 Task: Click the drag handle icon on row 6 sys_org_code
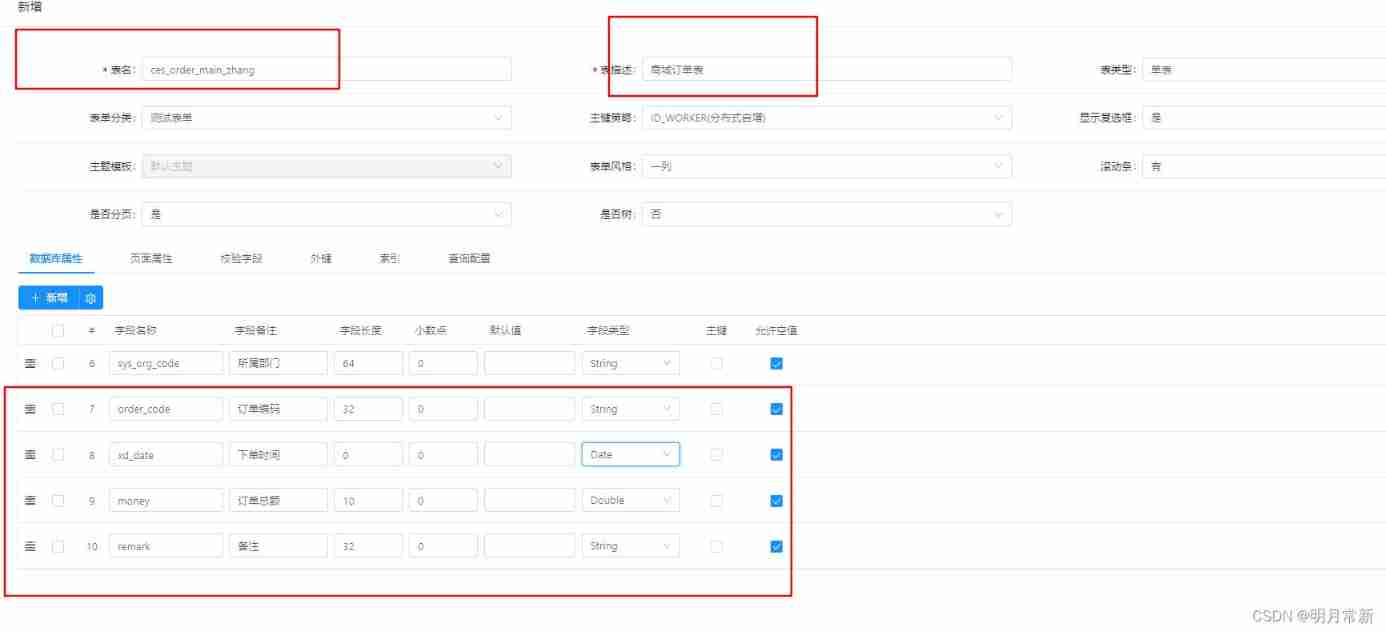[30, 362]
